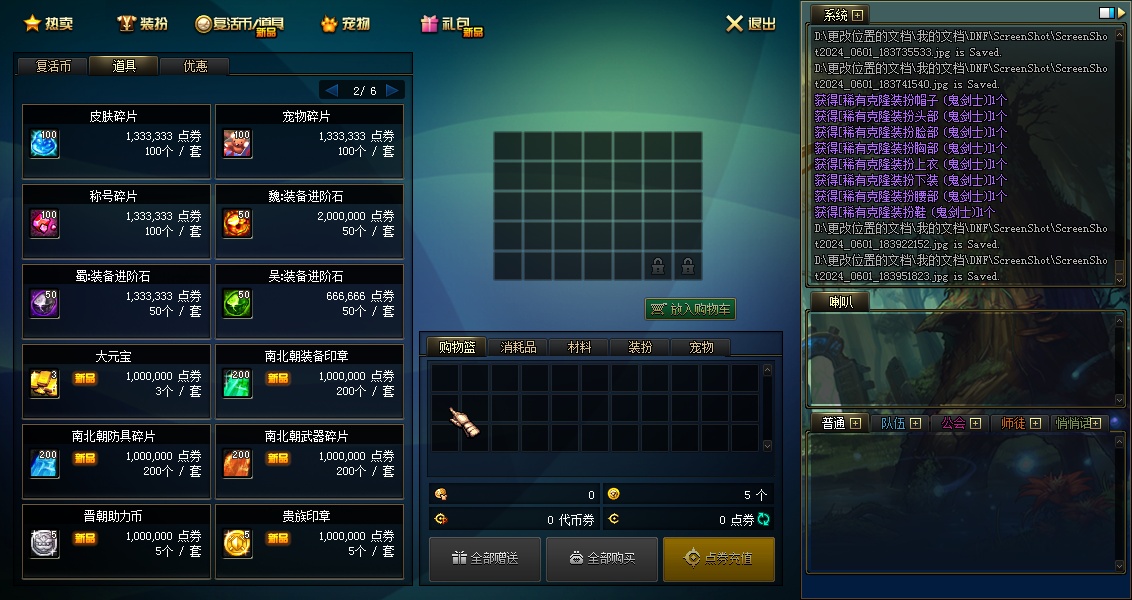Toggle the plus box beside 公会 channel
This screenshot has width=1132, height=600.
(x=975, y=423)
